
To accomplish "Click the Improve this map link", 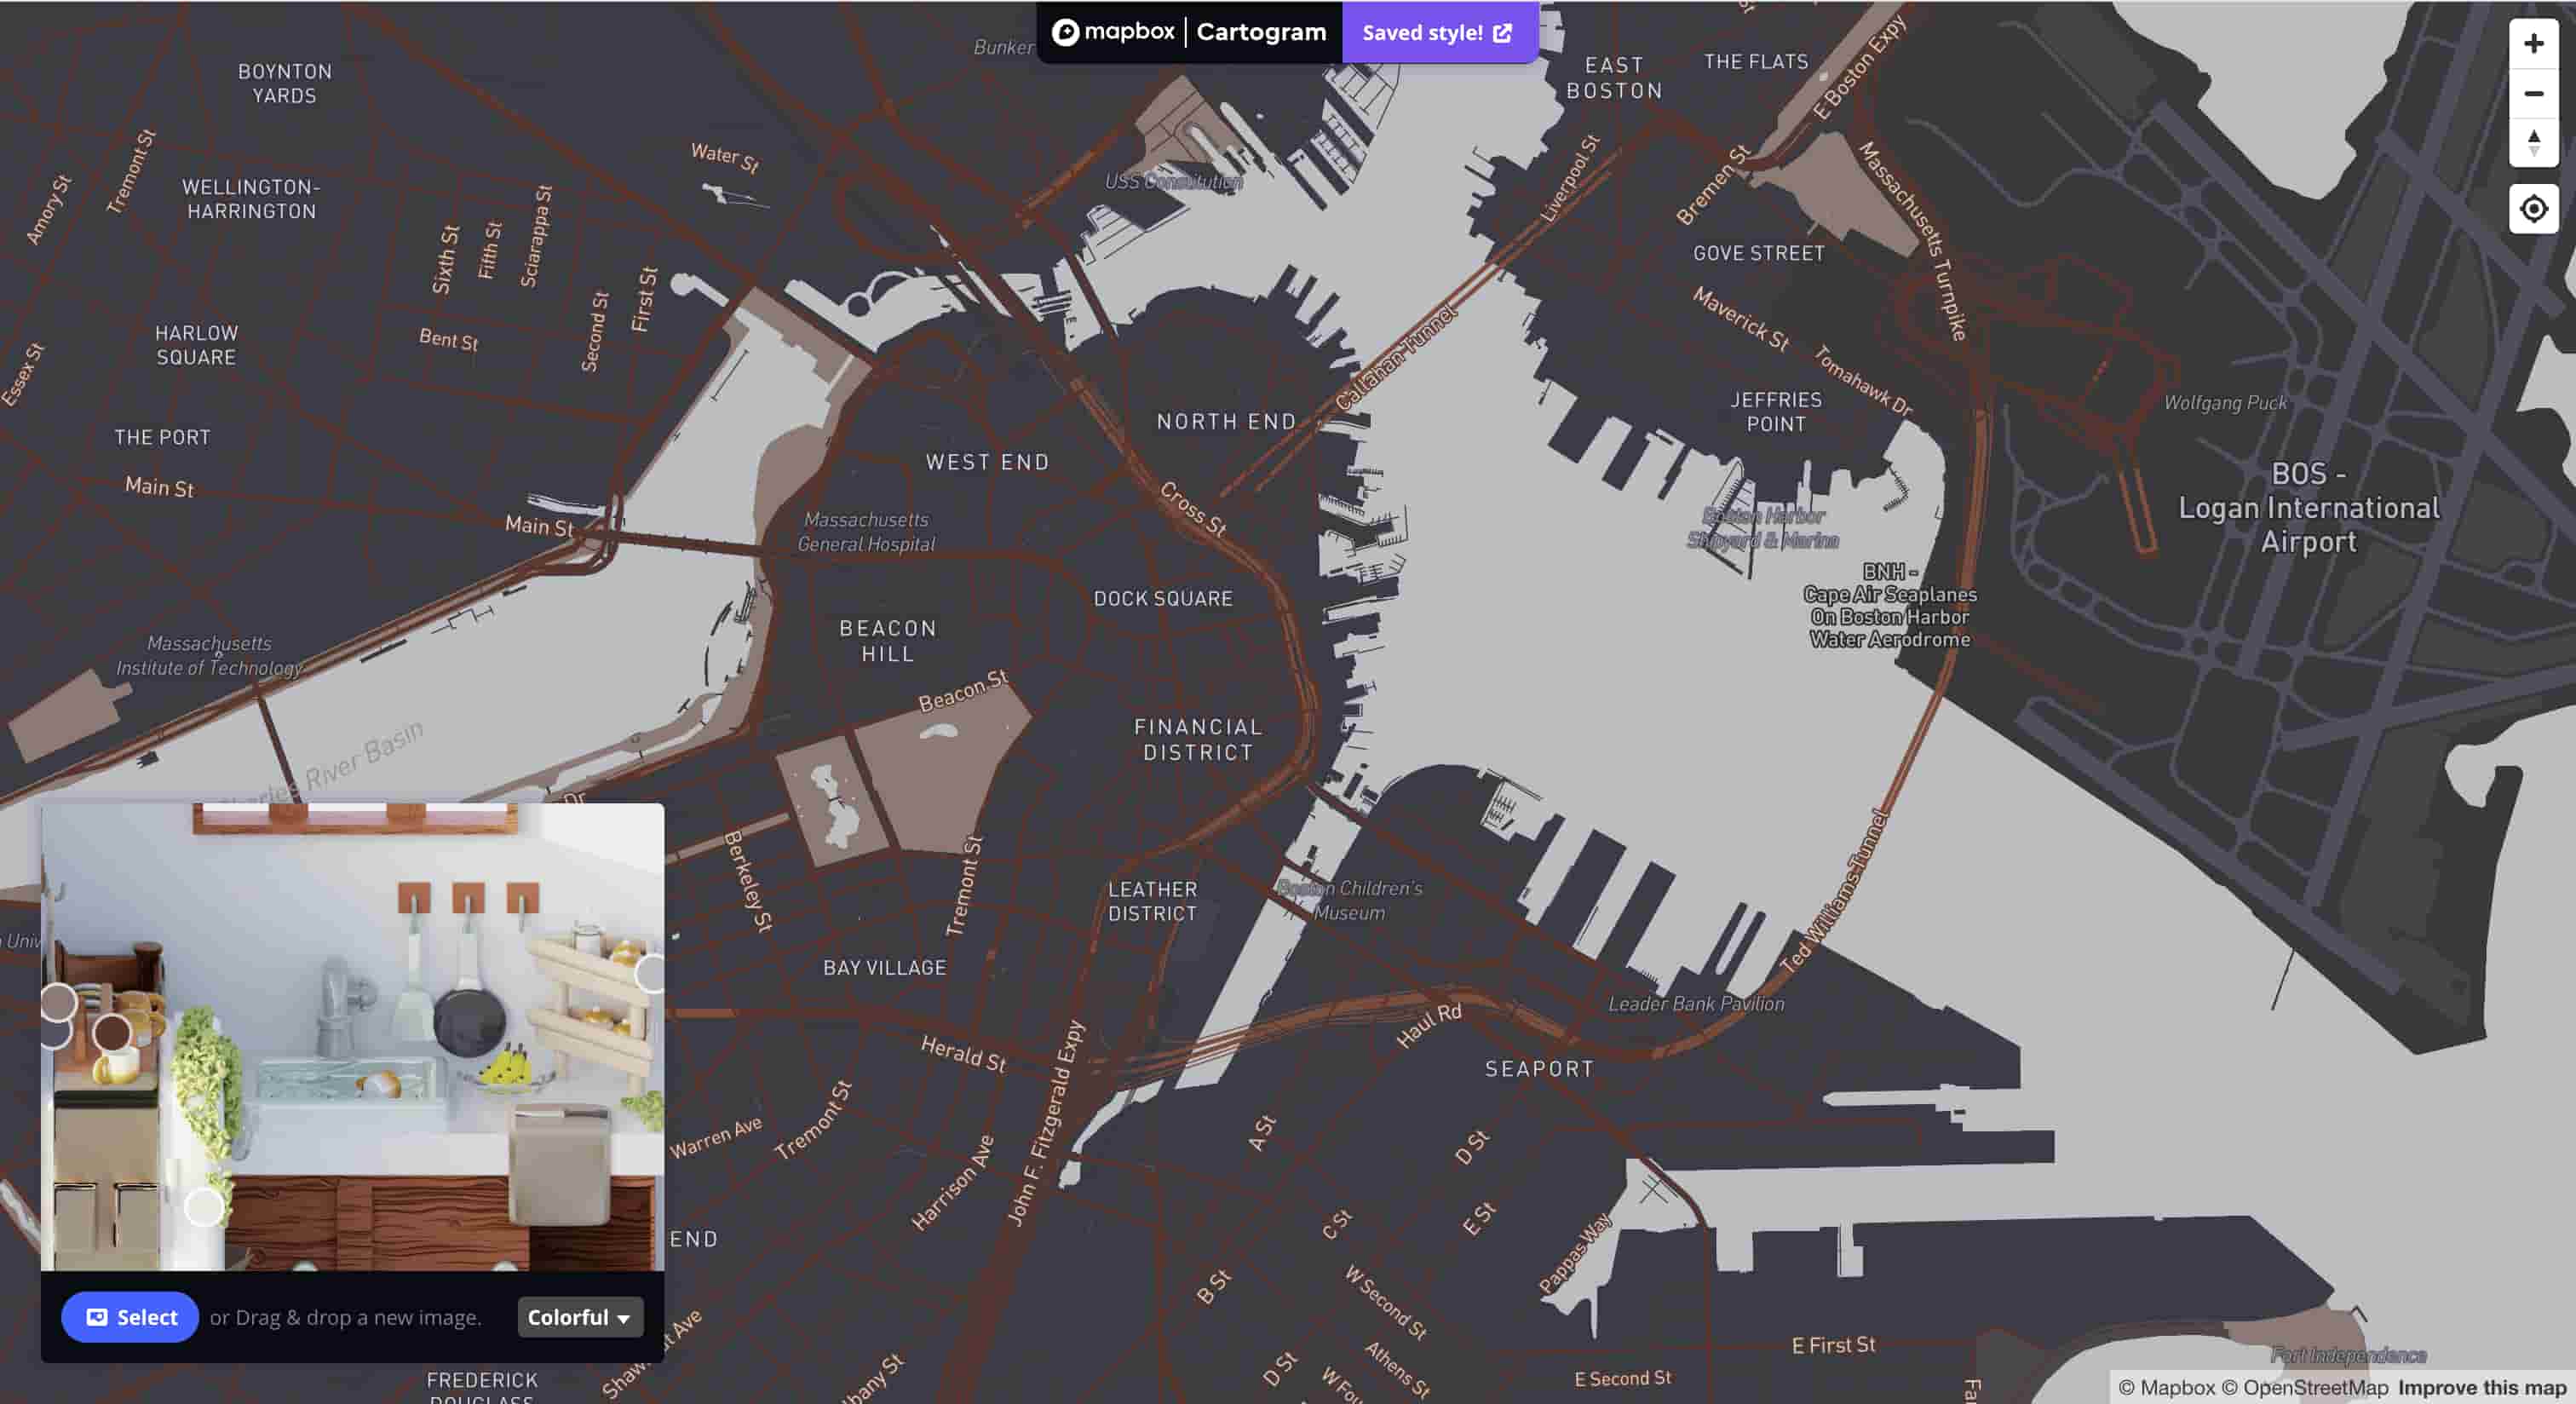I will 2478,1388.
